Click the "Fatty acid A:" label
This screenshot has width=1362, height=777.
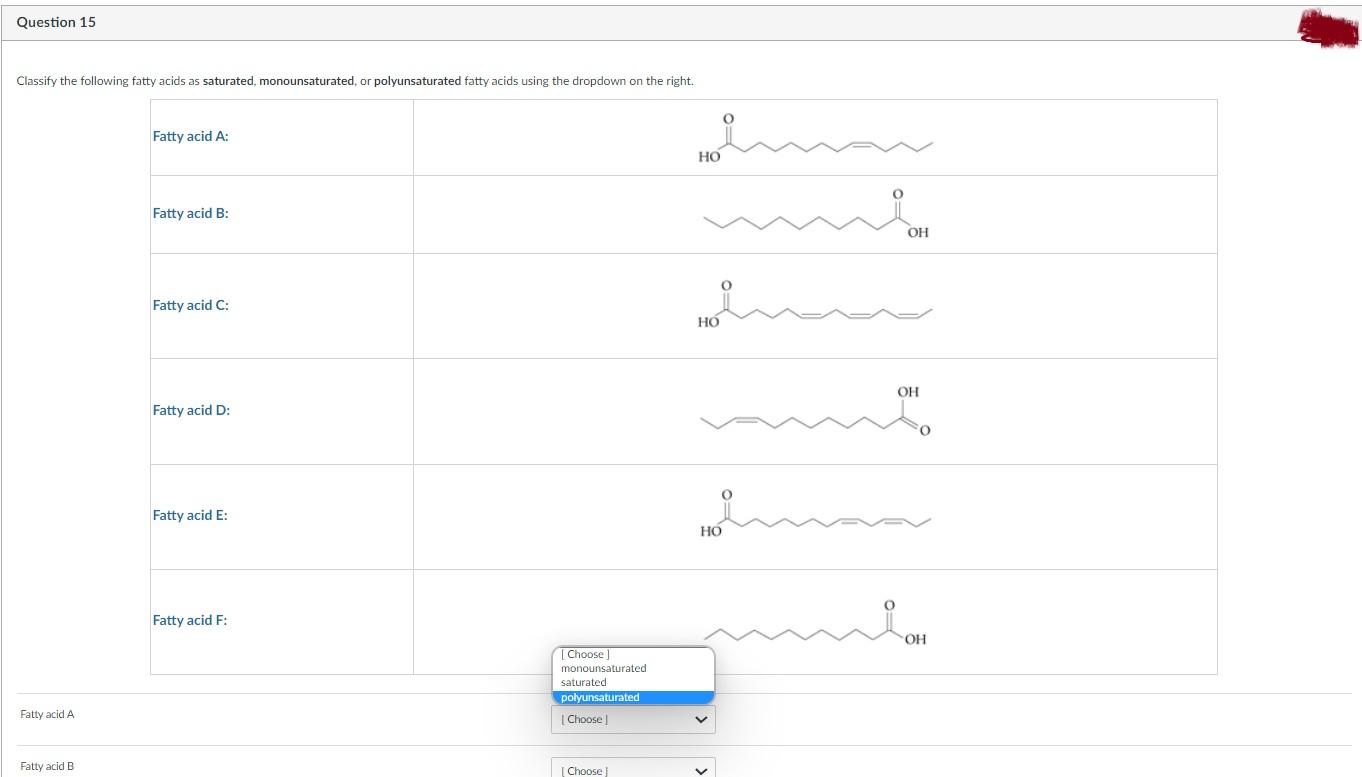[191, 136]
